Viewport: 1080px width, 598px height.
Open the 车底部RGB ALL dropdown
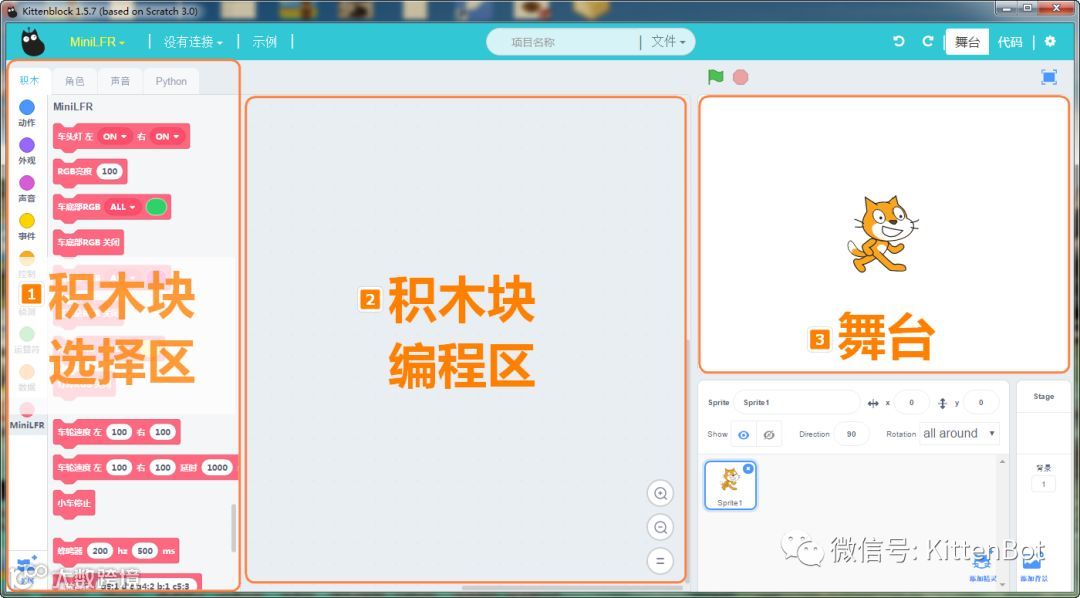tap(123, 207)
